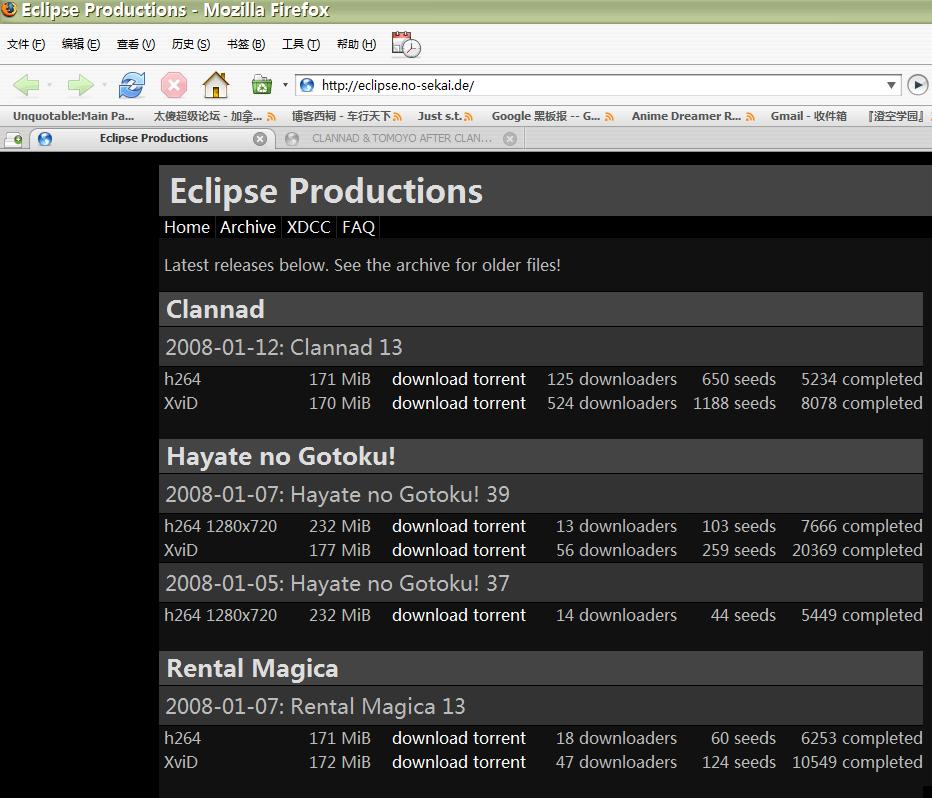Screen dimensions: 932x798
Task: Open the 书签 (B) menu
Action: [246, 45]
